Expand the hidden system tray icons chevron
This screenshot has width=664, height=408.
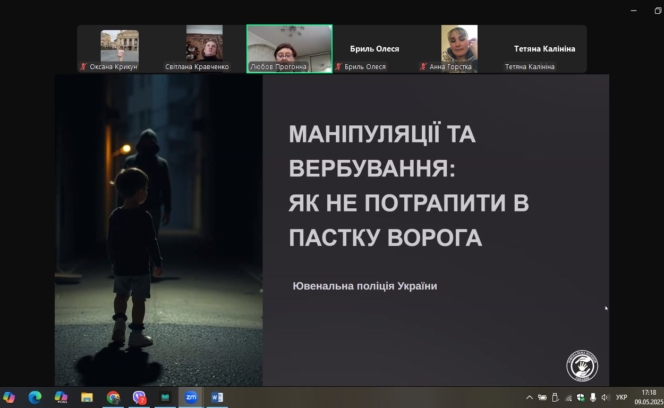click(x=530, y=397)
